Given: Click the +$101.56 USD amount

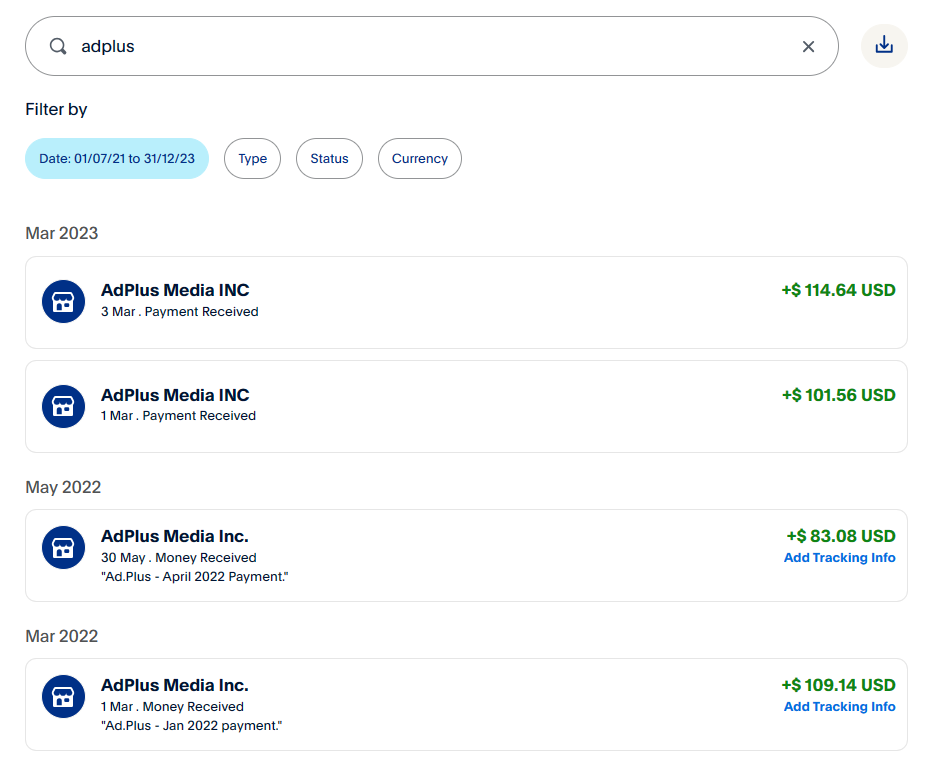Looking at the screenshot, I should point(838,395).
